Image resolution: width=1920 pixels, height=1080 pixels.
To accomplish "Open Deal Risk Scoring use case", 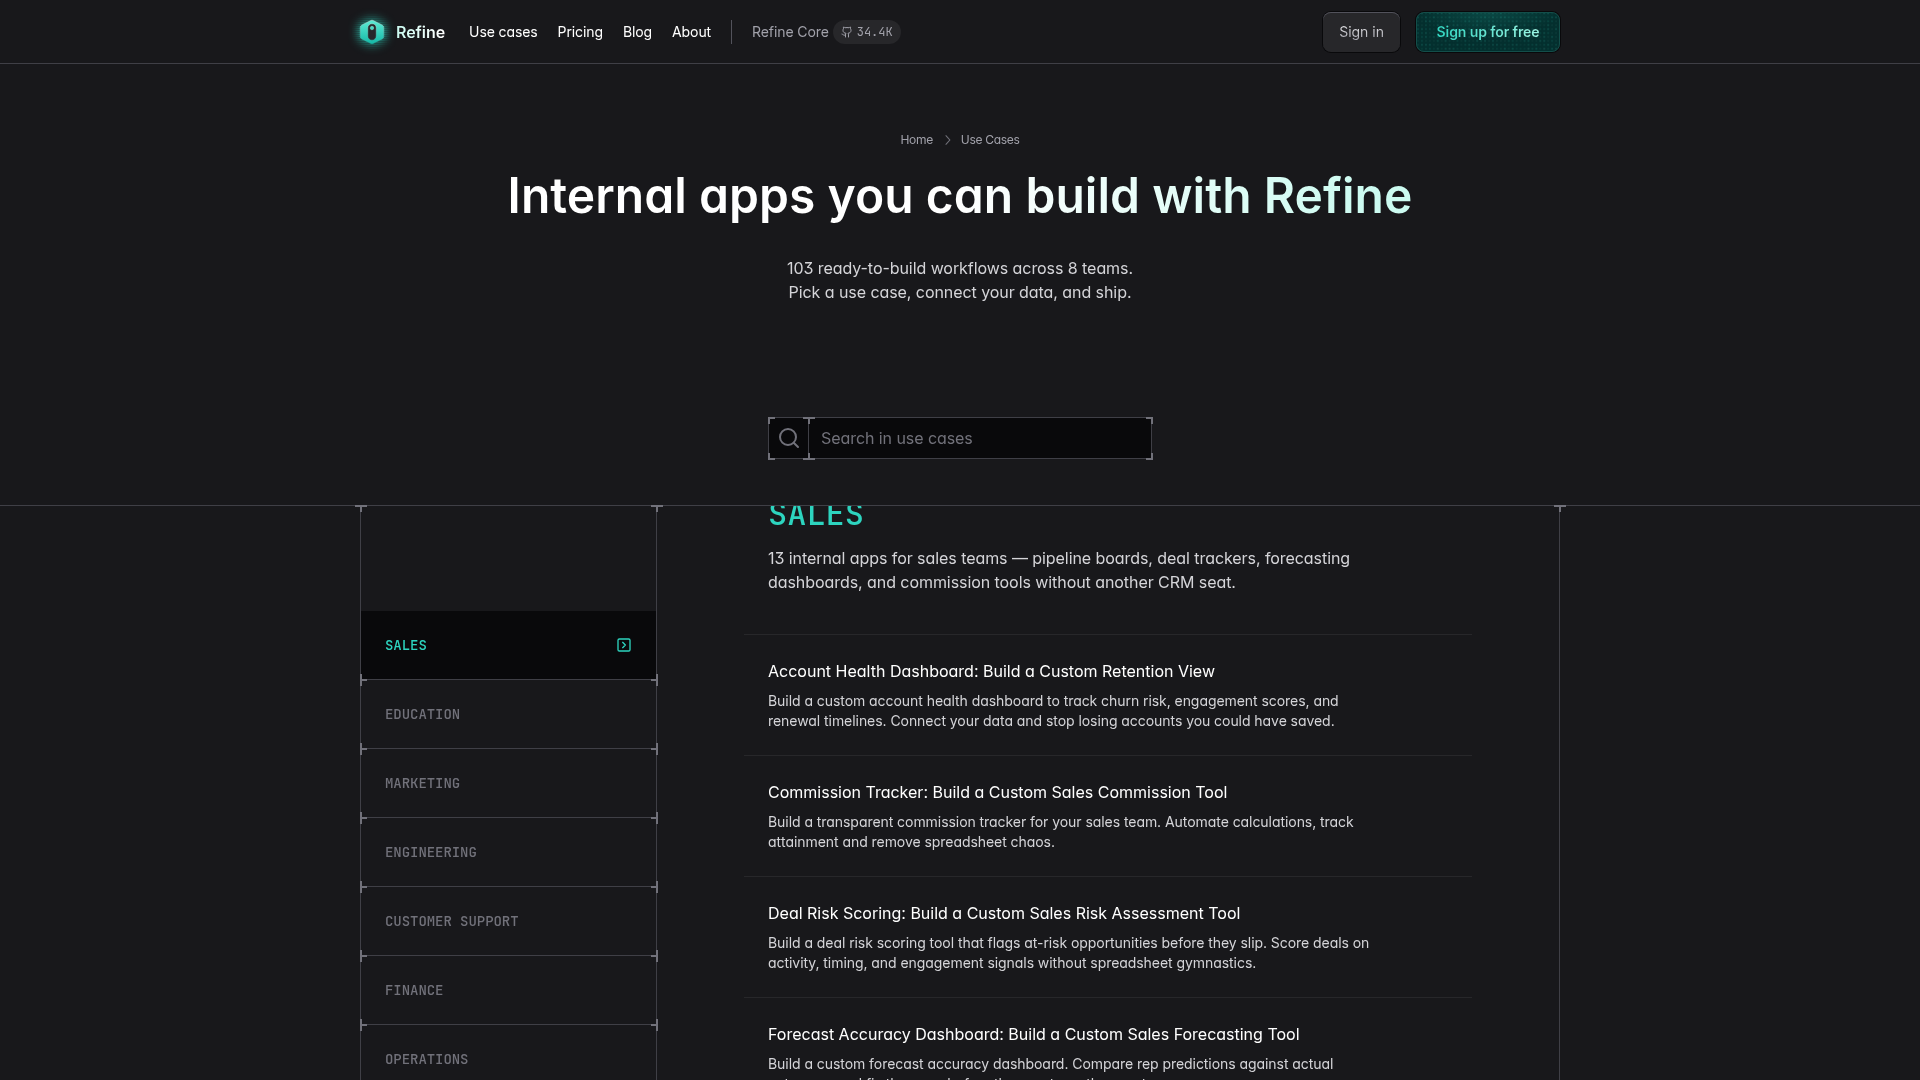I will tap(1004, 913).
